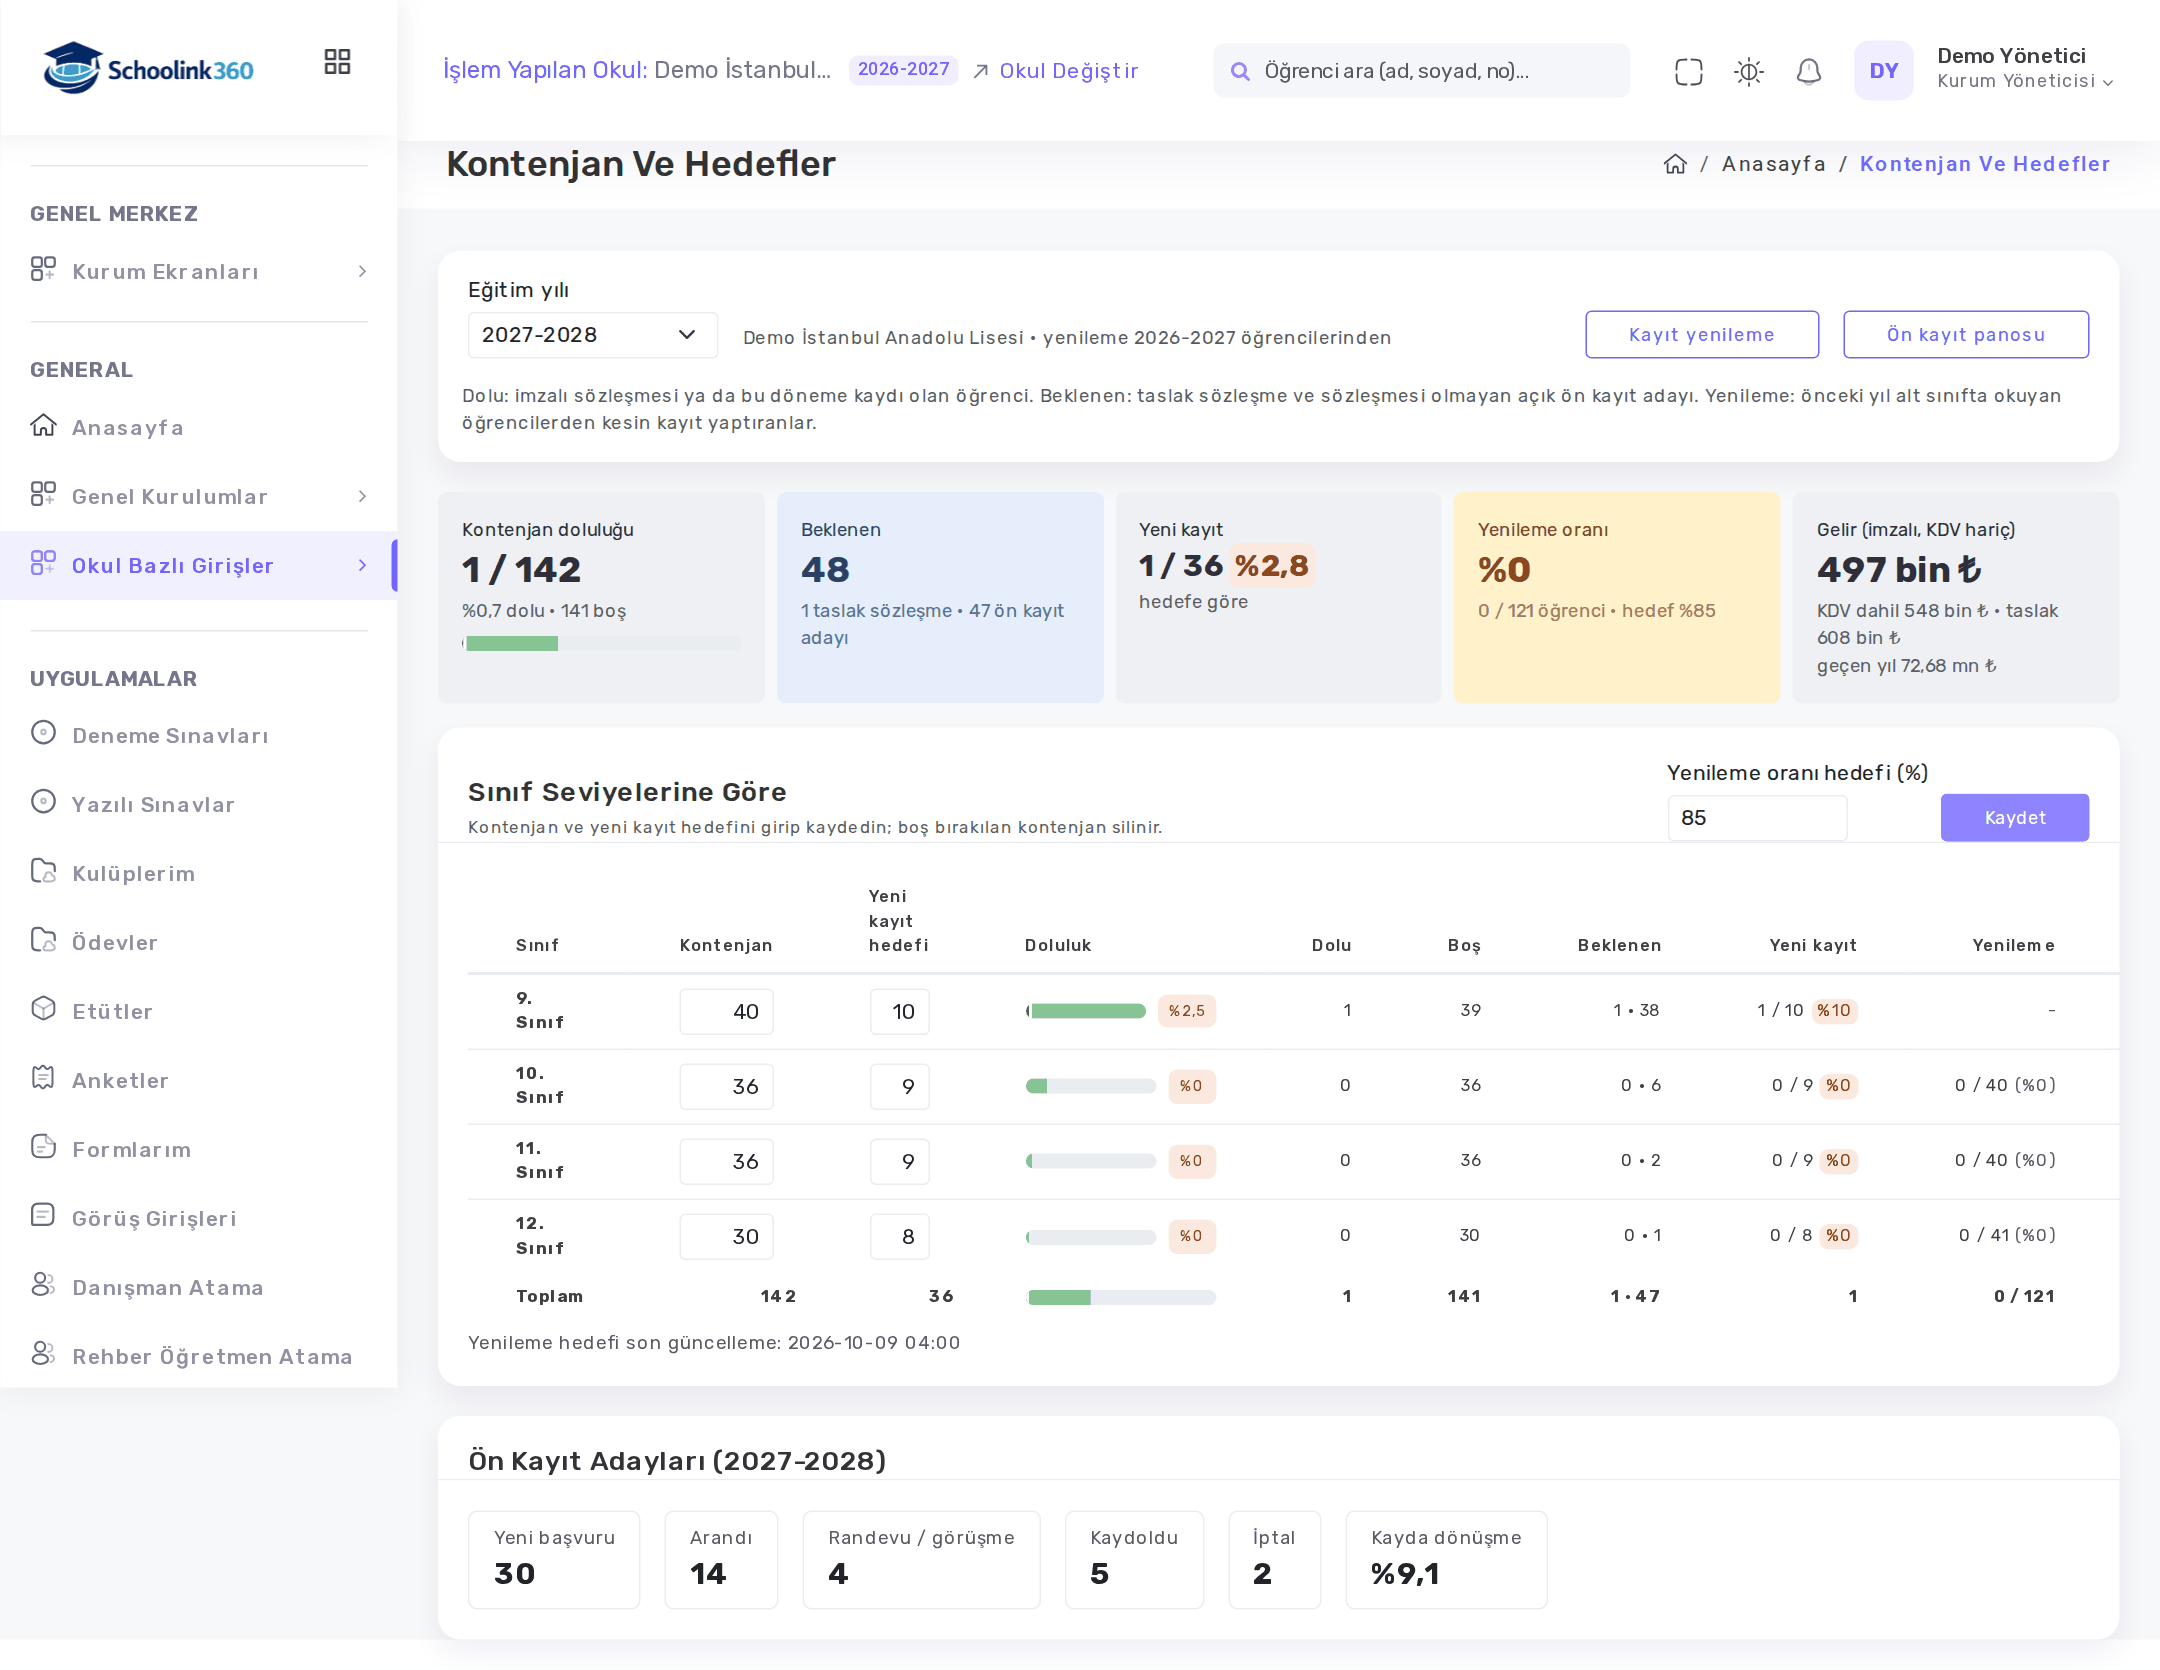
Task: Click the home icon in breadcrumb
Action: pos(1675,164)
